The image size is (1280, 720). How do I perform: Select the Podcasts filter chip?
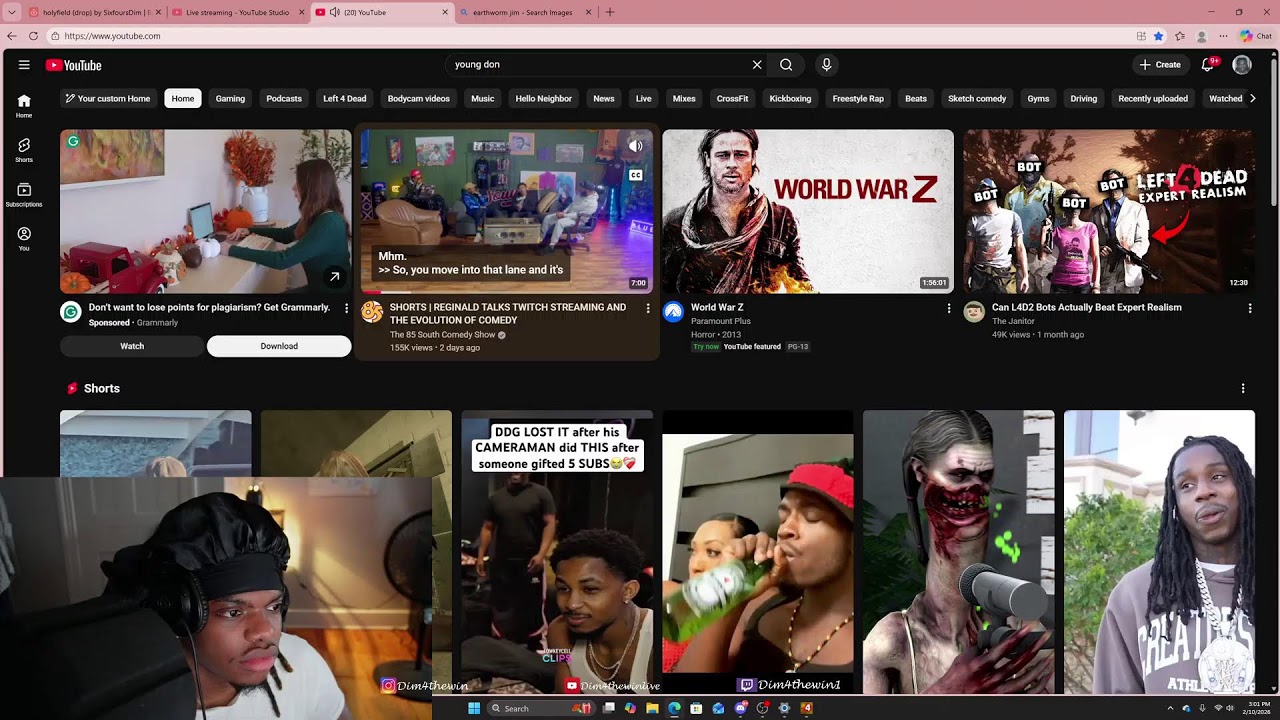click(x=284, y=98)
